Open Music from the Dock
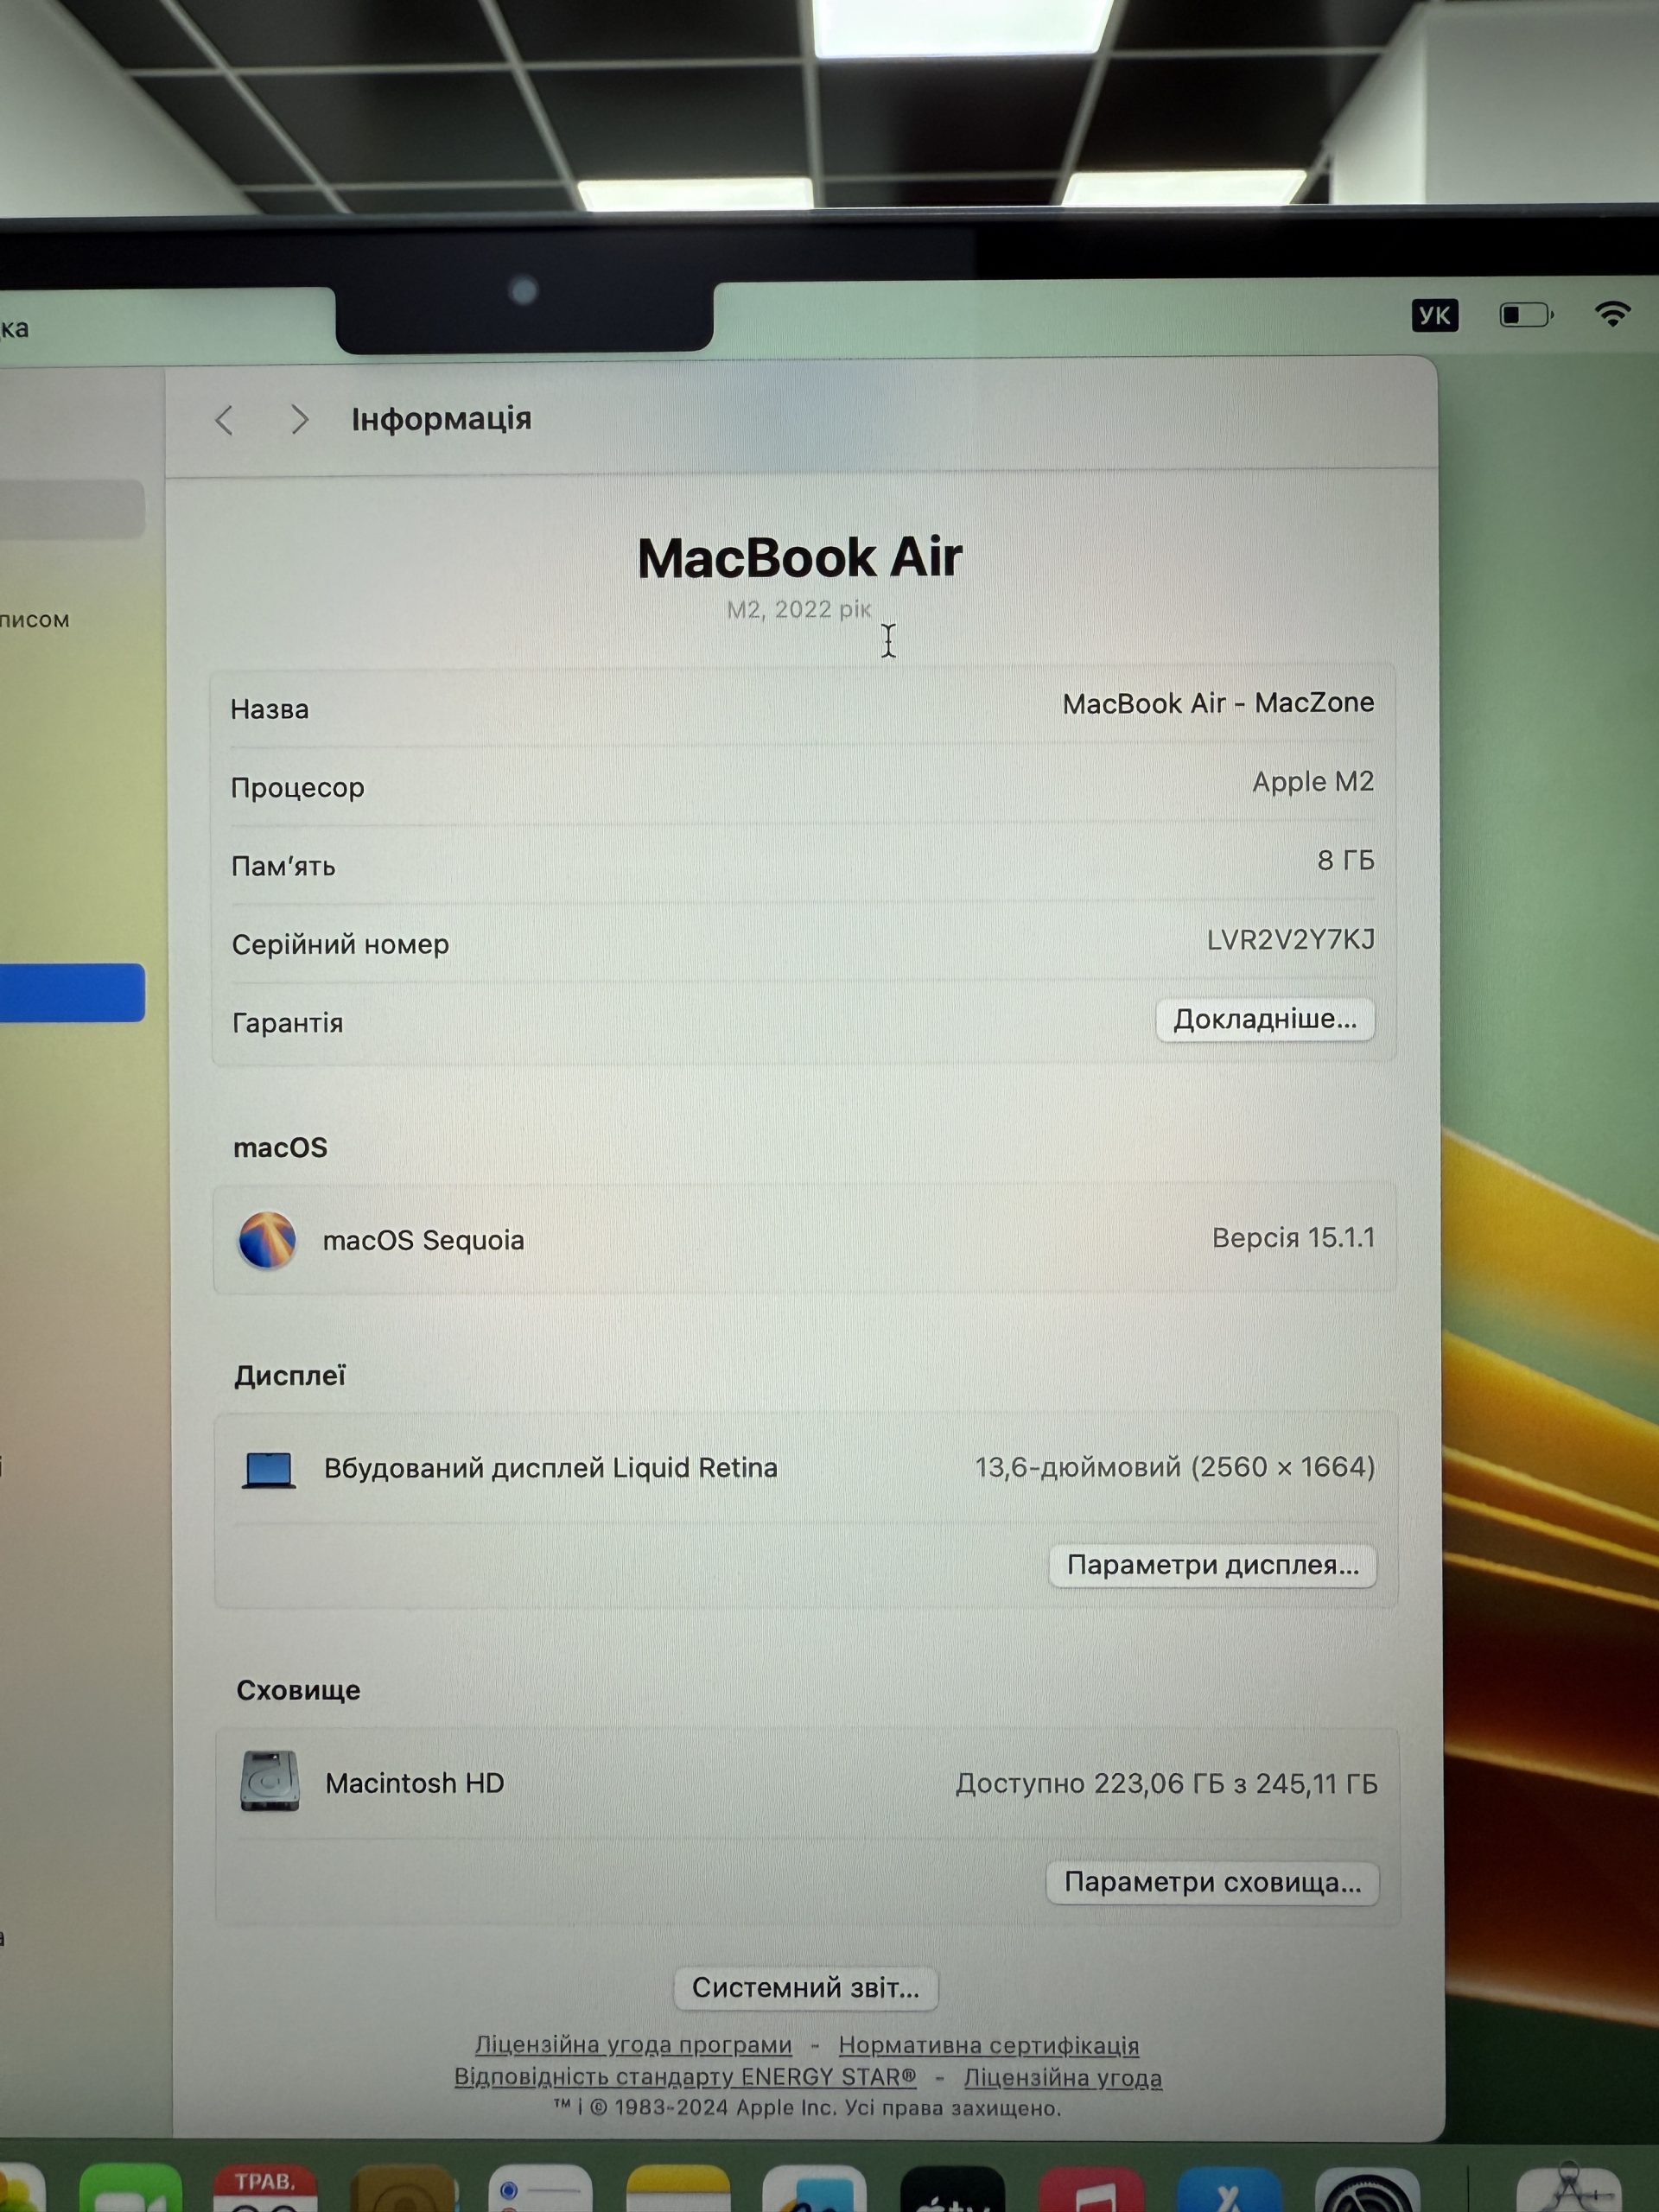The width and height of the screenshot is (1659, 2212). [1091, 2189]
